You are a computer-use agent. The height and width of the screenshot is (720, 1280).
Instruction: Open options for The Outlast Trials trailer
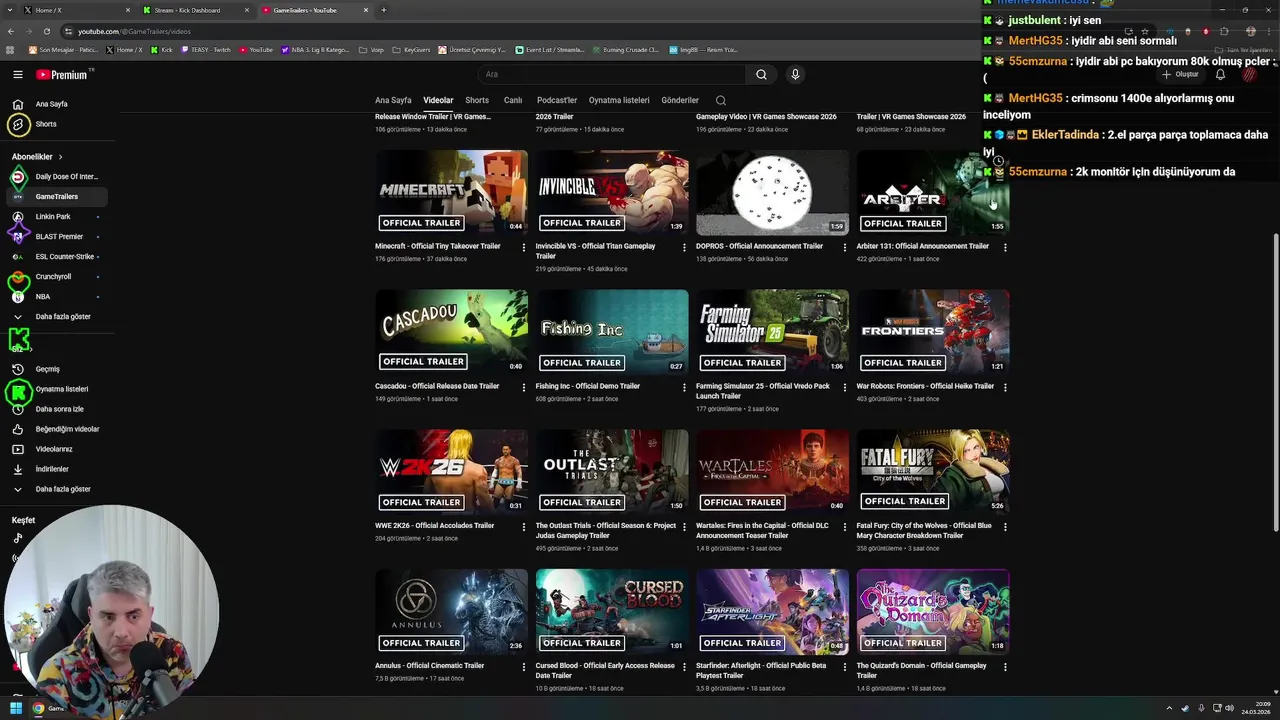(684, 526)
